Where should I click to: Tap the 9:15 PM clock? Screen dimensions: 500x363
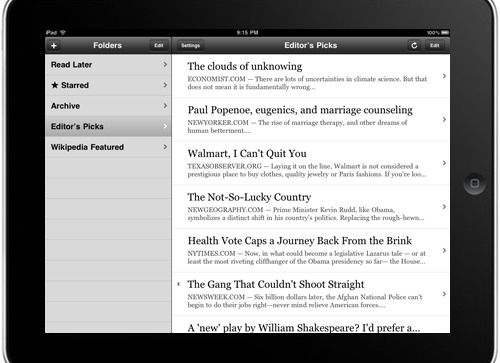pyautogui.click(x=247, y=33)
